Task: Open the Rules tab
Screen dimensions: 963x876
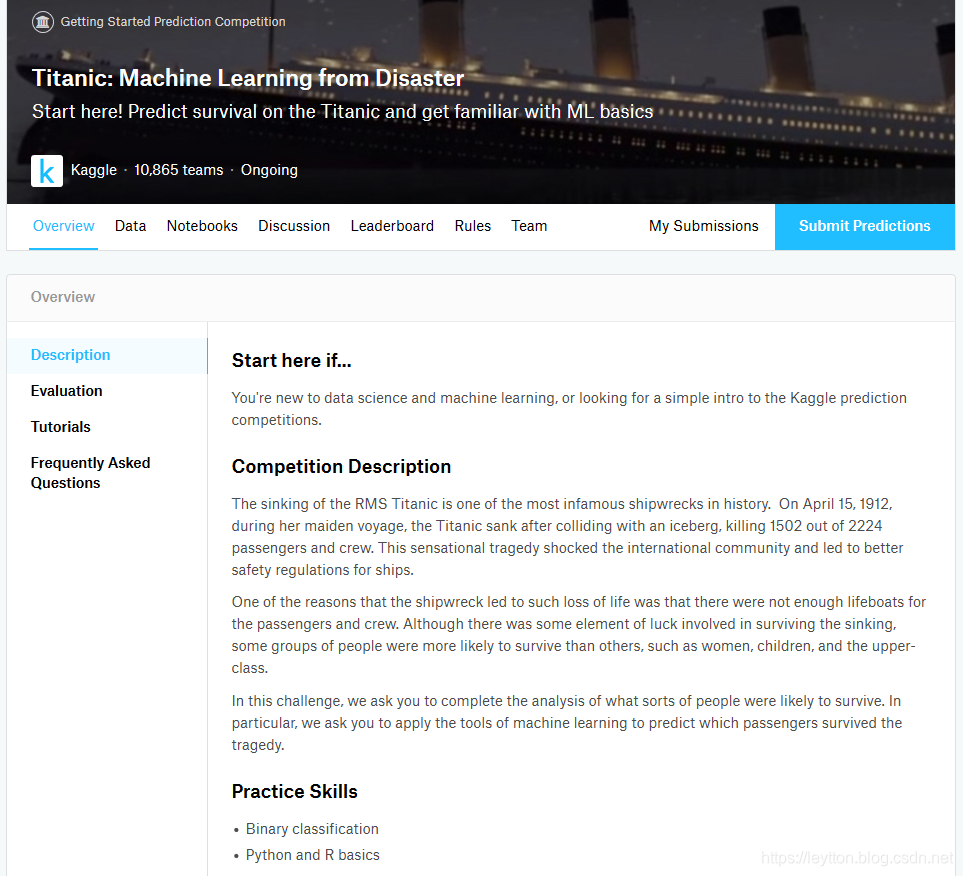Action: pos(473,226)
